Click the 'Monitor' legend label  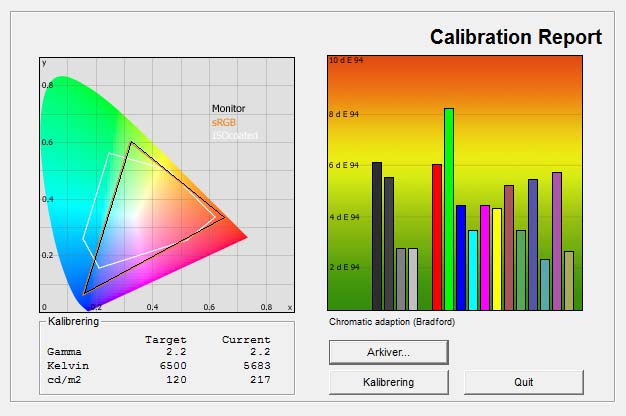pyautogui.click(x=228, y=109)
